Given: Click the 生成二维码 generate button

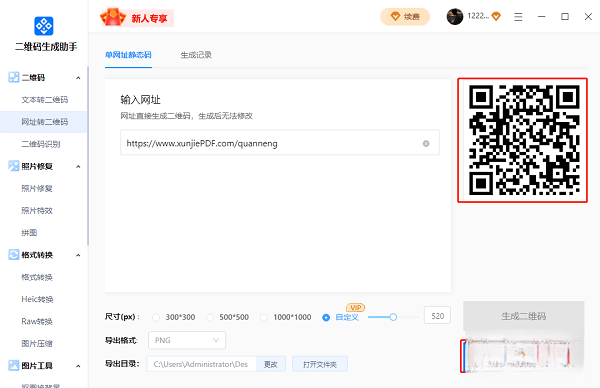Looking at the screenshot, I should [x=523, y=316].
